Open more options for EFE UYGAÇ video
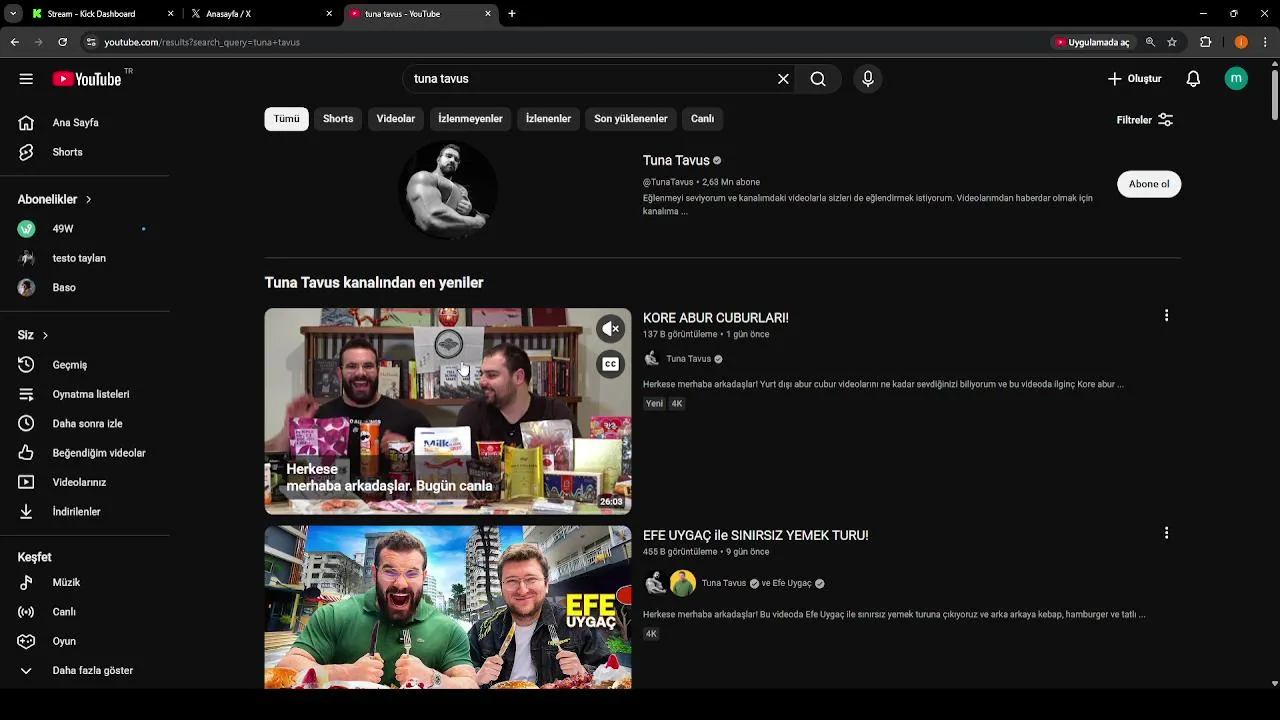Image resolution: width=1280 pixels, height=720 pixels. pos(1166,533)
